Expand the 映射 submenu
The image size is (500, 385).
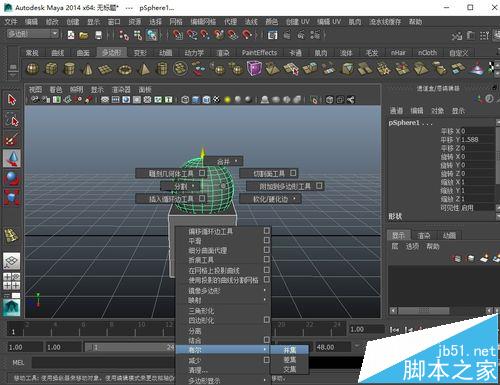(223, 300)
